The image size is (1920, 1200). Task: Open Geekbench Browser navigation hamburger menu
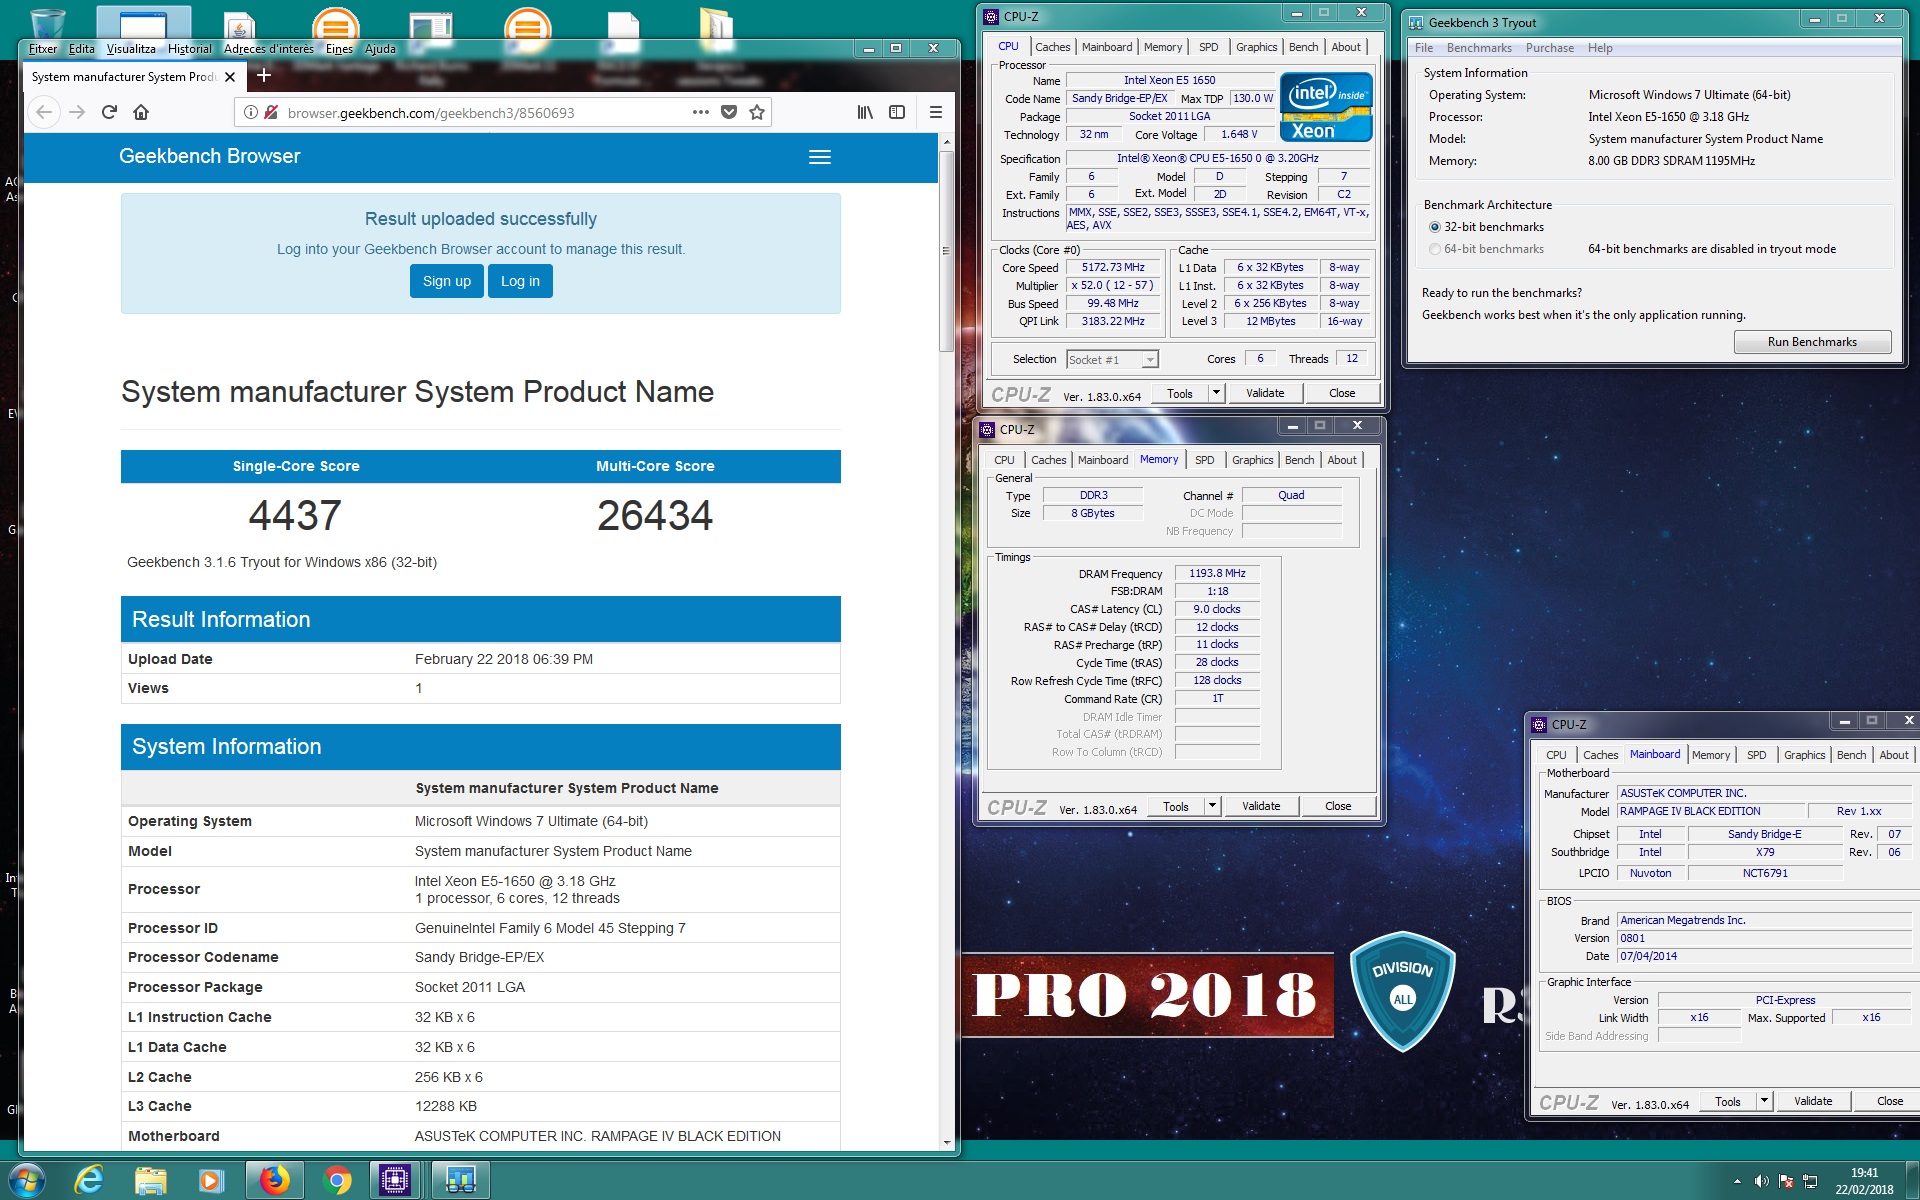click(x=820, y=157)
